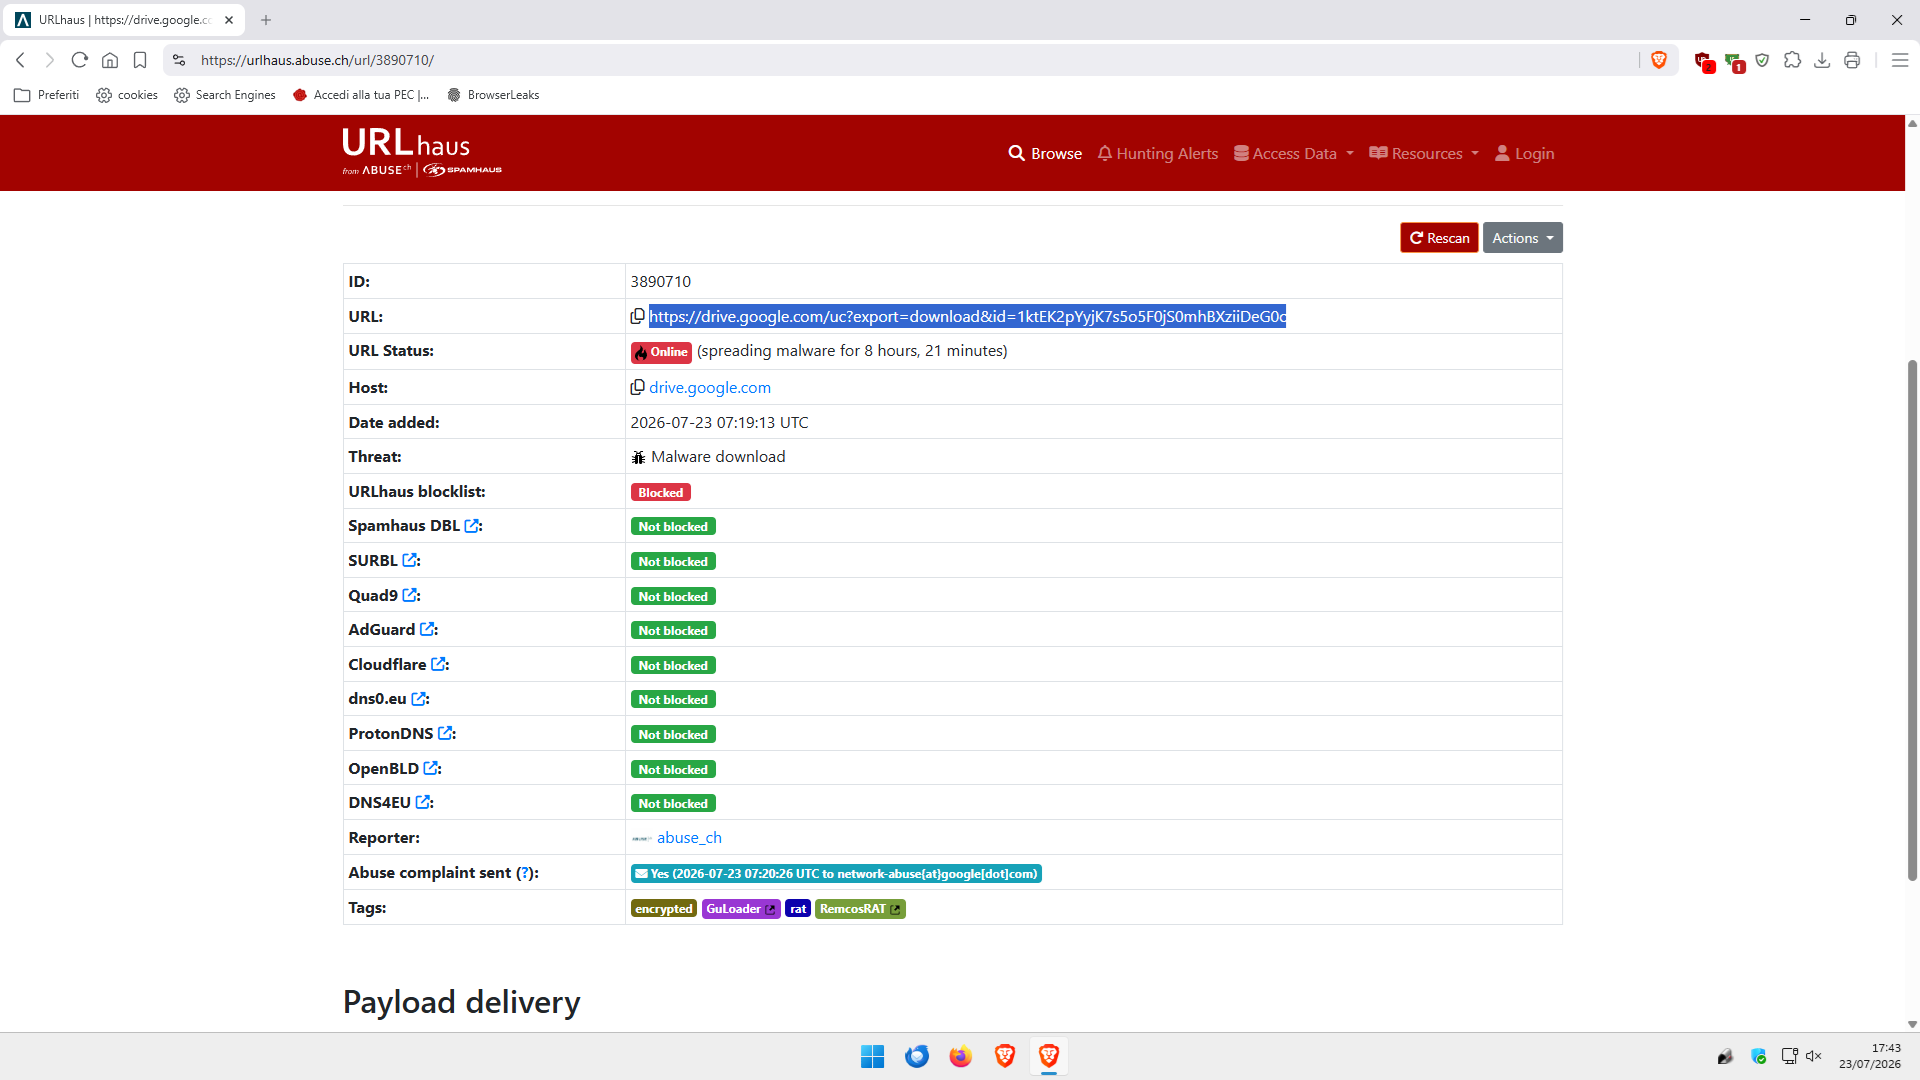Open the Windows Start menu
1920x1080 pixels.
872,1056
